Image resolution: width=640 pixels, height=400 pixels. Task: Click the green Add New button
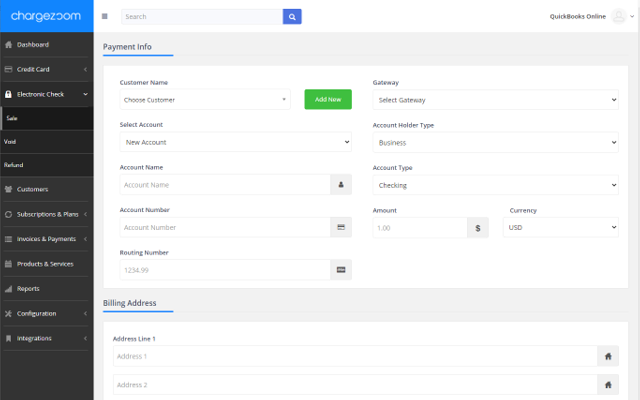pyautogui.click(x=328, y=100)
